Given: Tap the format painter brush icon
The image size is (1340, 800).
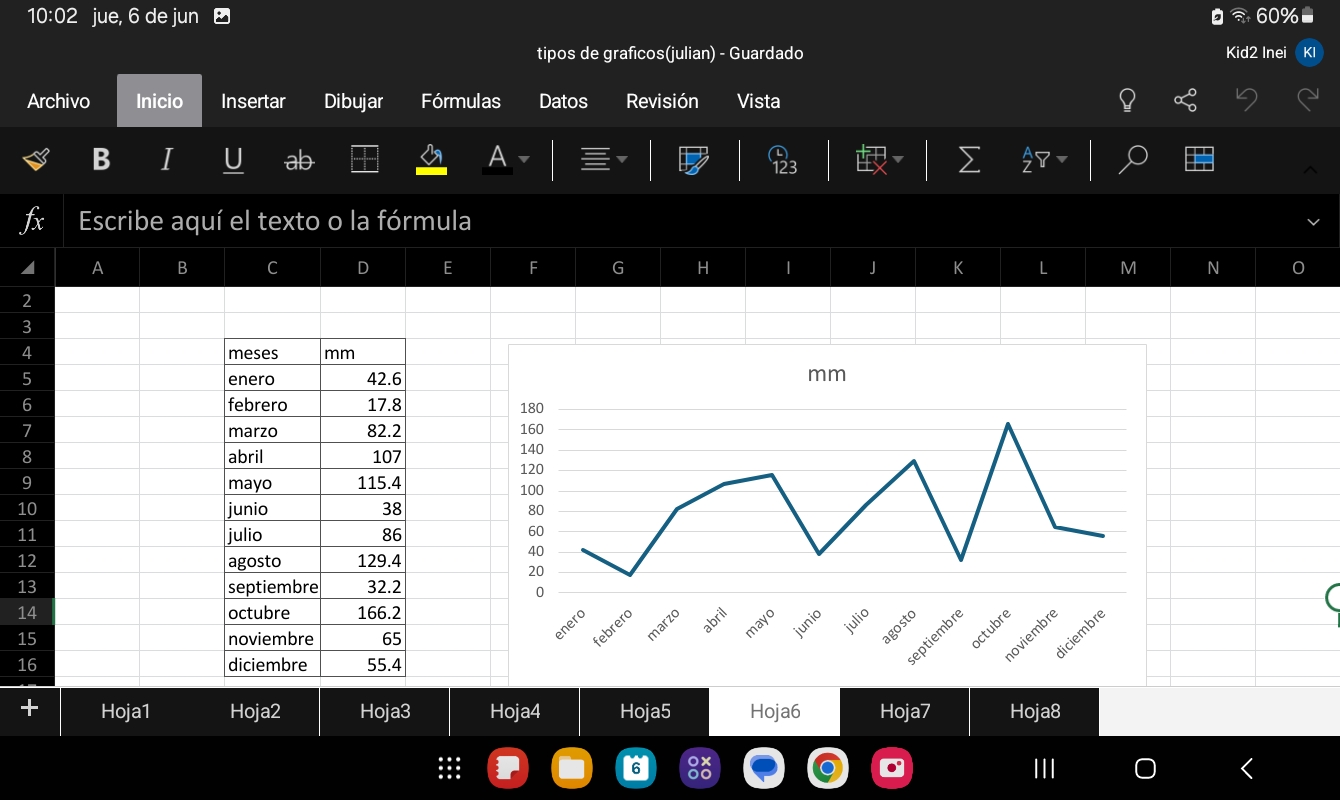Looking at the screenshot, I should pyautogui.click(x=36, y=160).
